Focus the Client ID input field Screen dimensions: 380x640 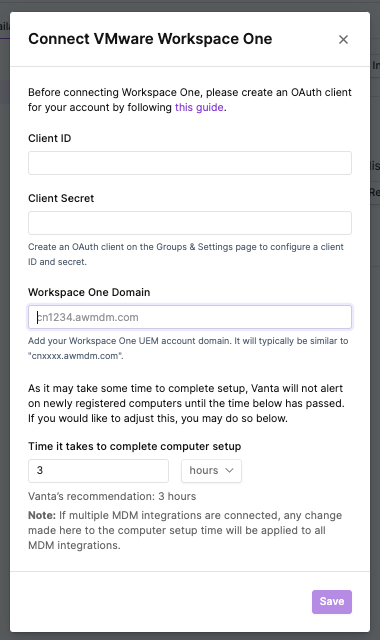(190, 163)
